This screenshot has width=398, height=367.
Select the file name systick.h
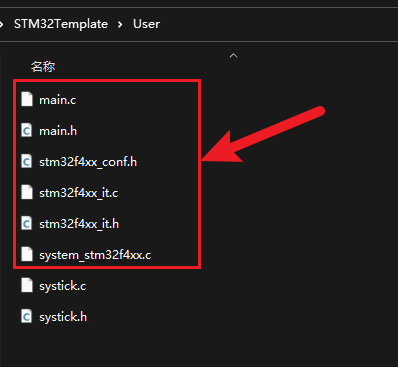(63, 317)
